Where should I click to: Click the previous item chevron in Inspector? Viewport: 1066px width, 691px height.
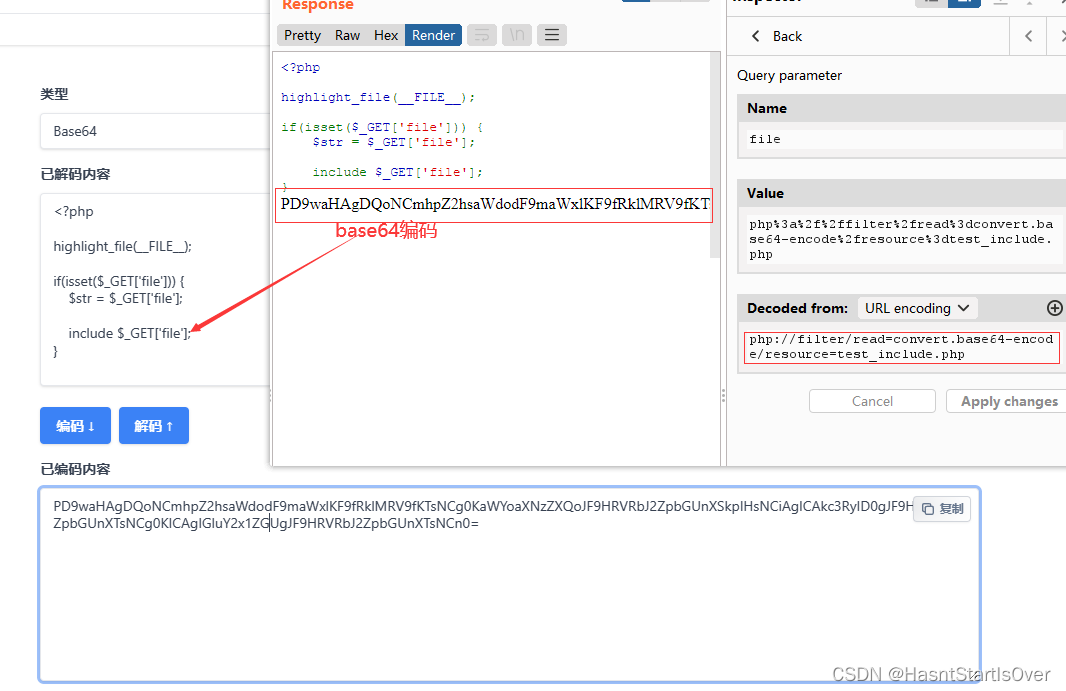[1029, 36]
